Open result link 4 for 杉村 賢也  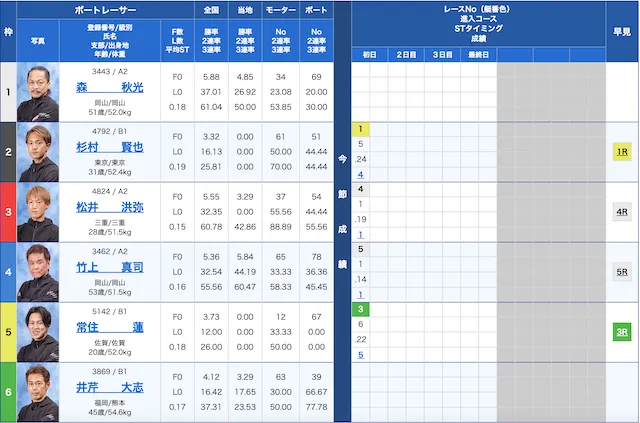(x=360, y=175)
